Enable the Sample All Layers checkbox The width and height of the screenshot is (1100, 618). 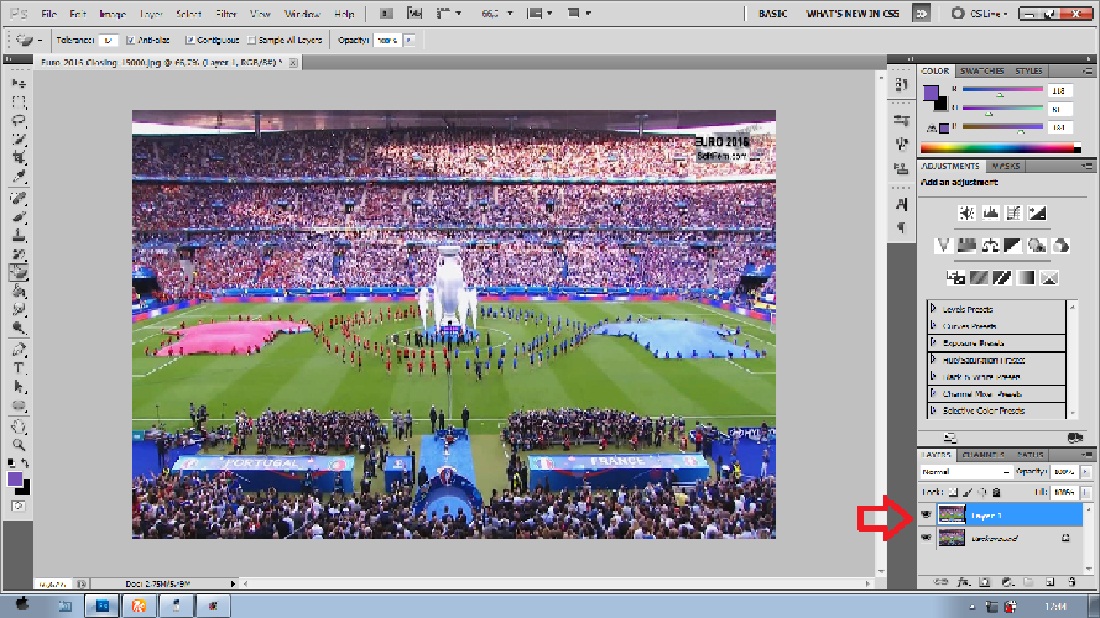[251, 40]
